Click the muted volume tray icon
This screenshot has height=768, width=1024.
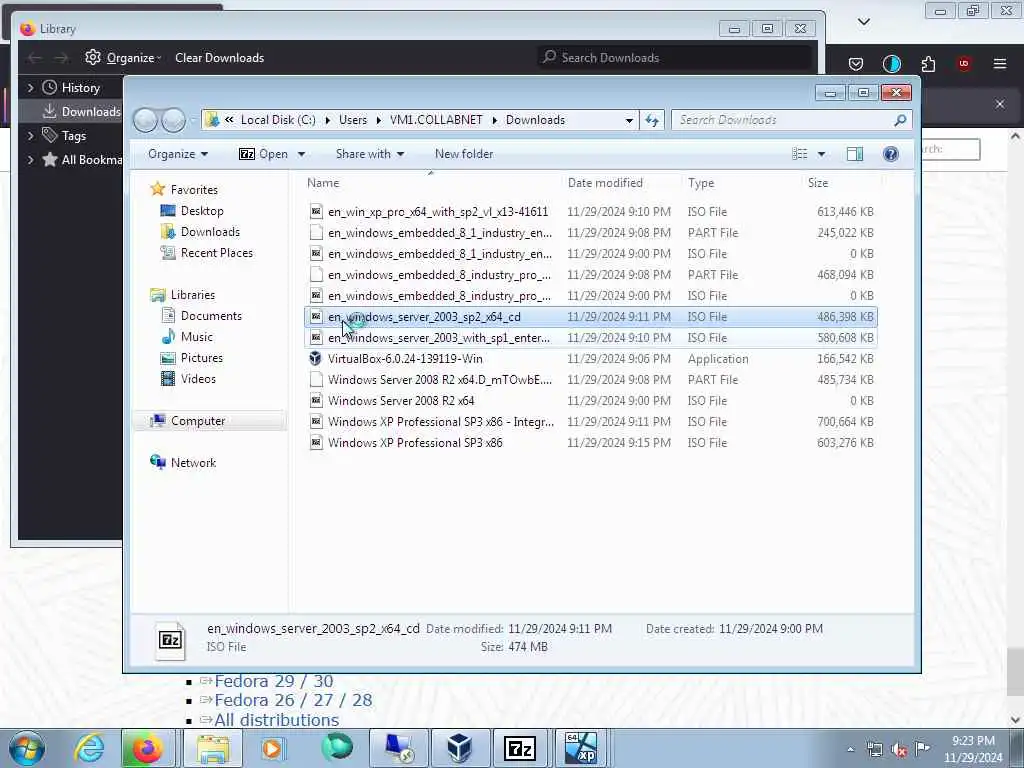(x=899, y=749)
